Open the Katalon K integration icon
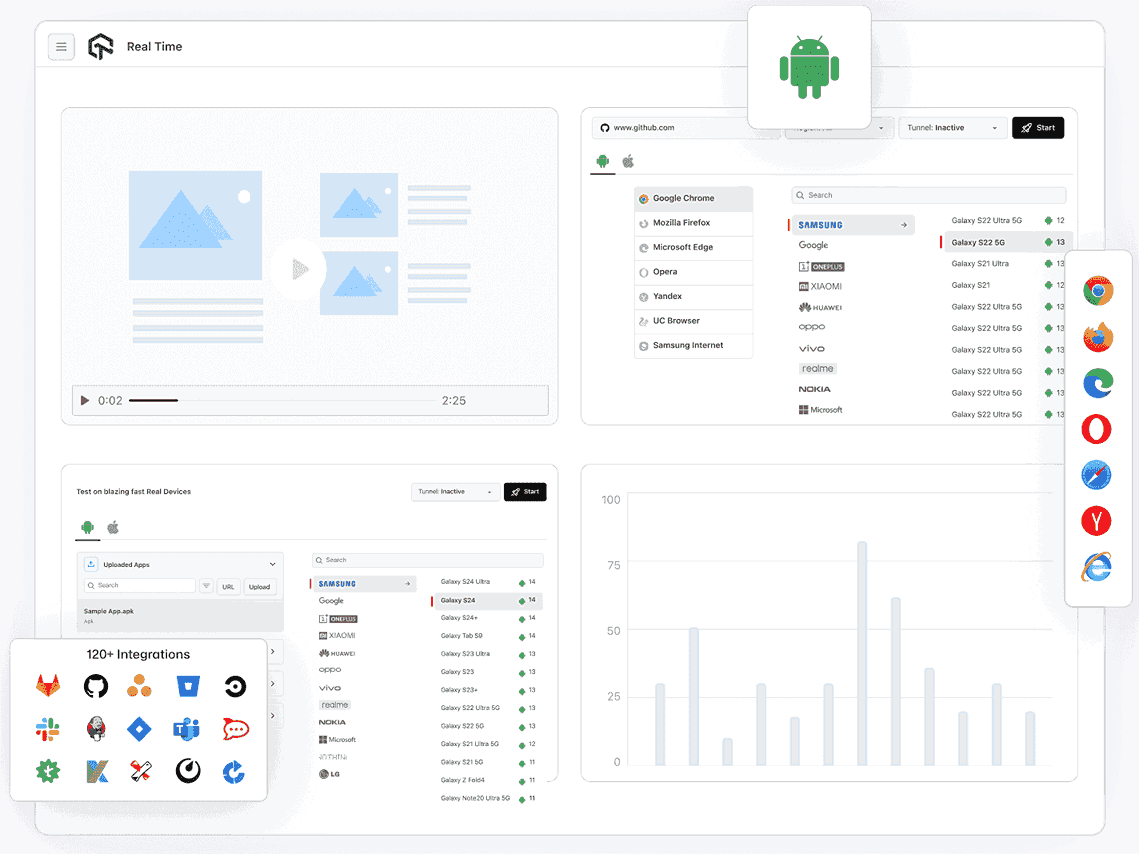The image size is (1139, 854). [97, 771]
